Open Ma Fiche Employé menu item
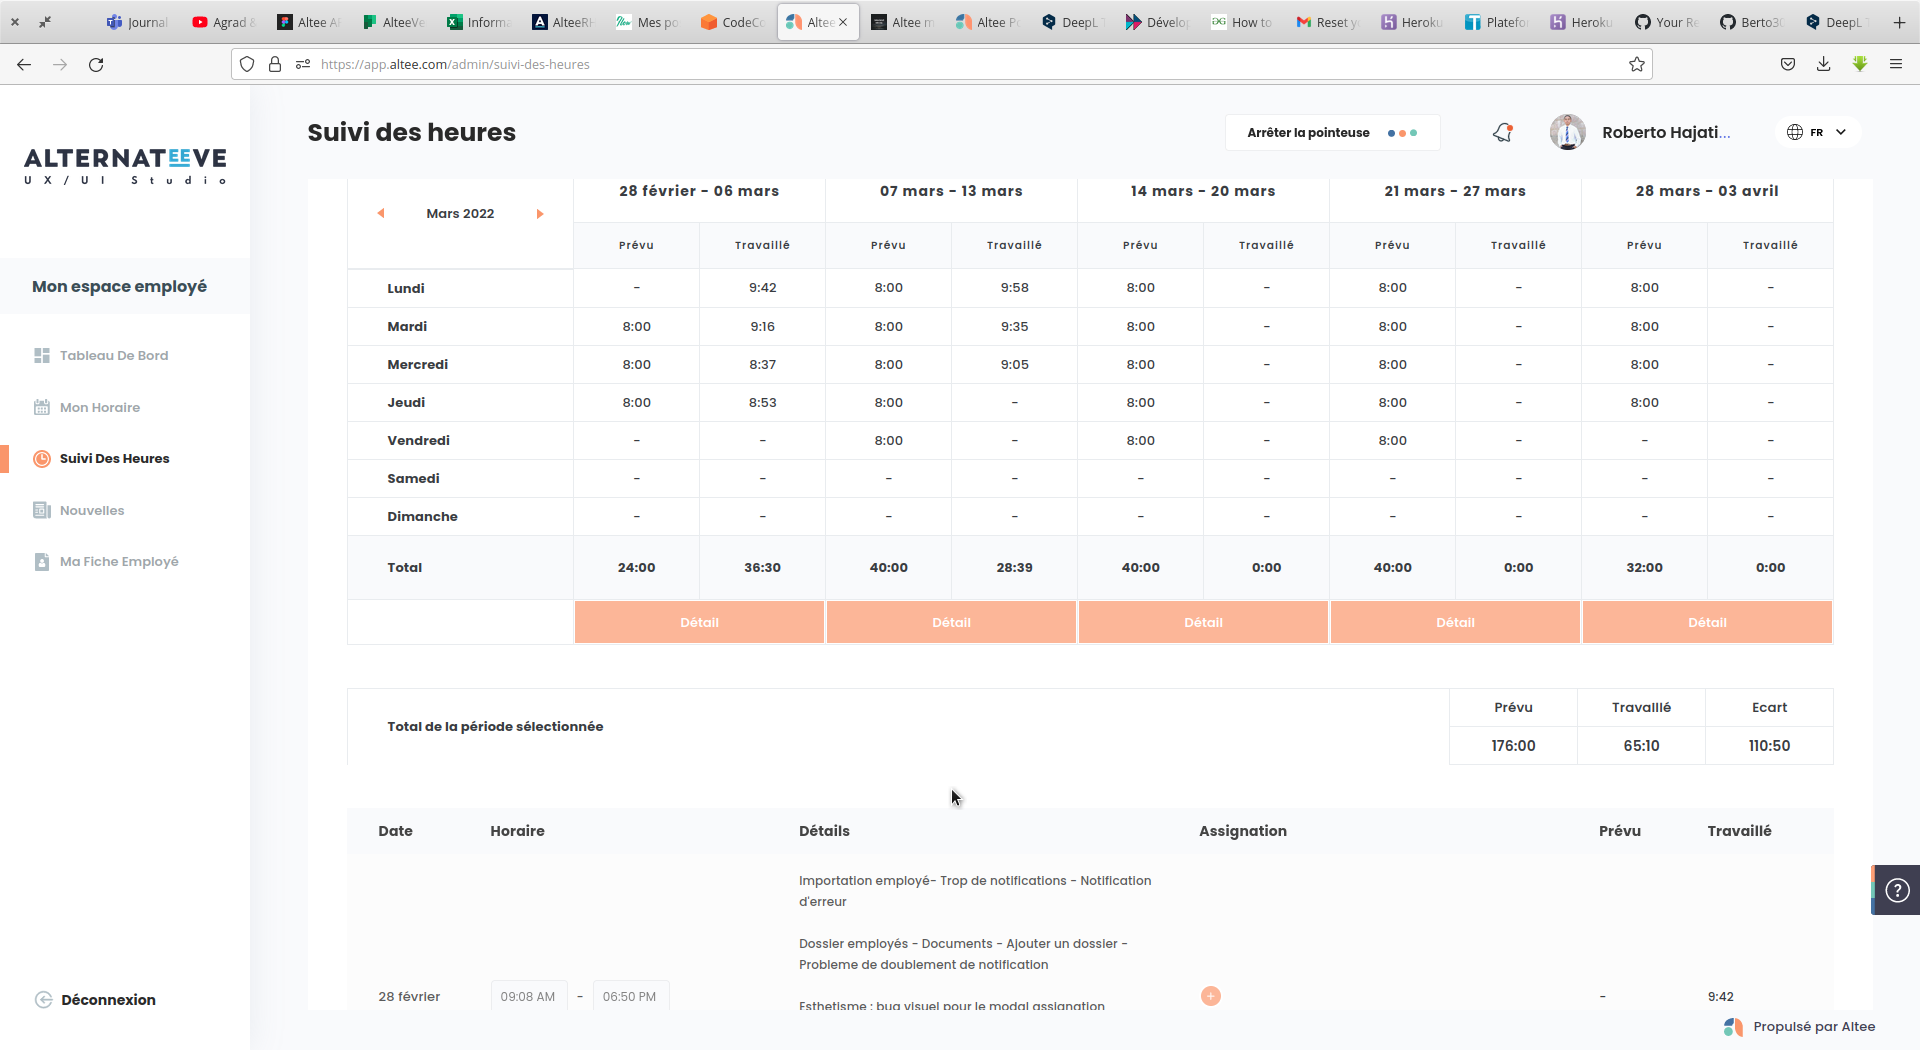The height and width of the screenshot is (1050, 1920). [x=119, y=561]
